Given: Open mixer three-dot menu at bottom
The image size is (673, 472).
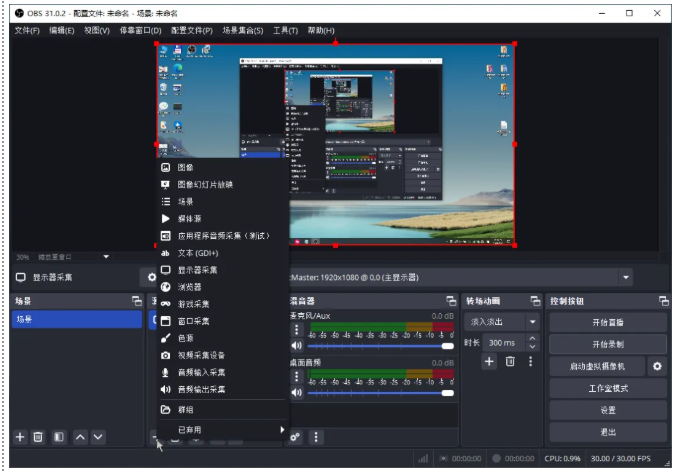Looking at the screenshot, I should (316, 437).
